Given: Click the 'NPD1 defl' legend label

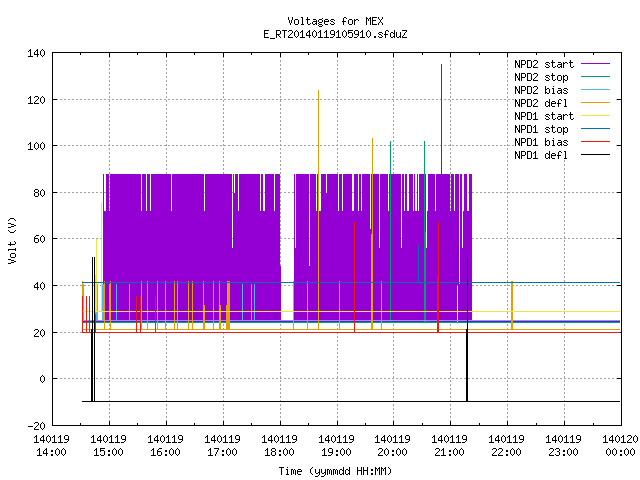Looking at the screenshot, I should (x=541, y=156).
